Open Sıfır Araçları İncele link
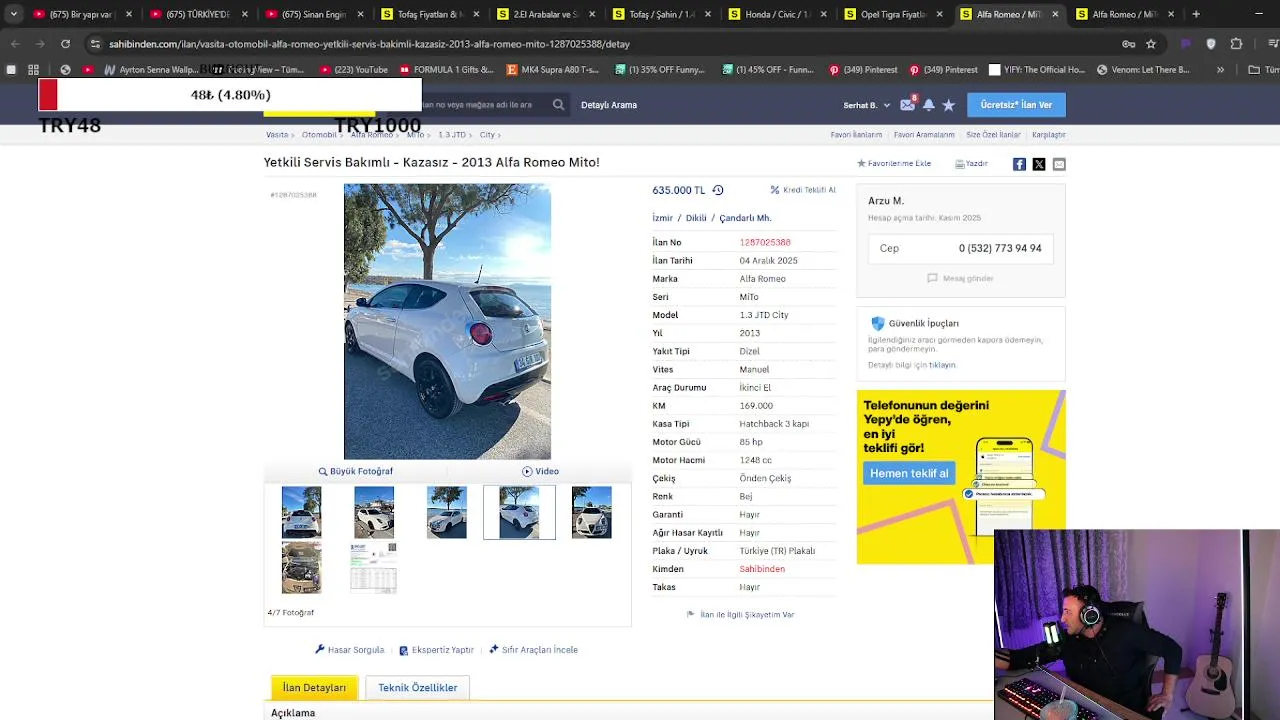Viewport: 1280px width, 720px height. tap(533, 650)
